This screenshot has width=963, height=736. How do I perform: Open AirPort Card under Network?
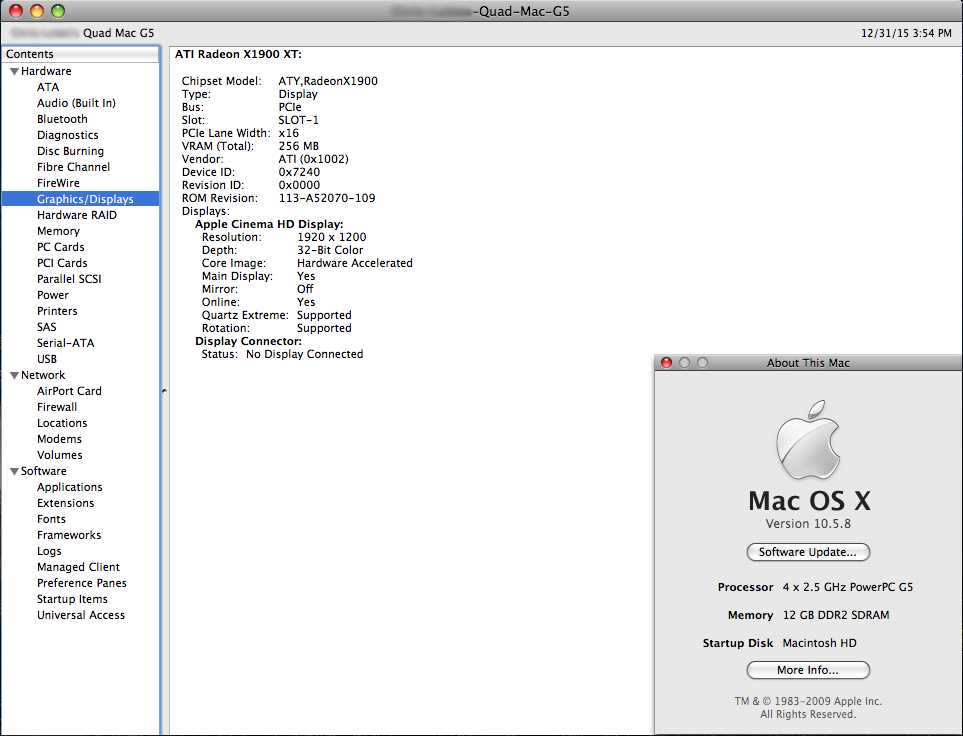click(x=69, y=391)
